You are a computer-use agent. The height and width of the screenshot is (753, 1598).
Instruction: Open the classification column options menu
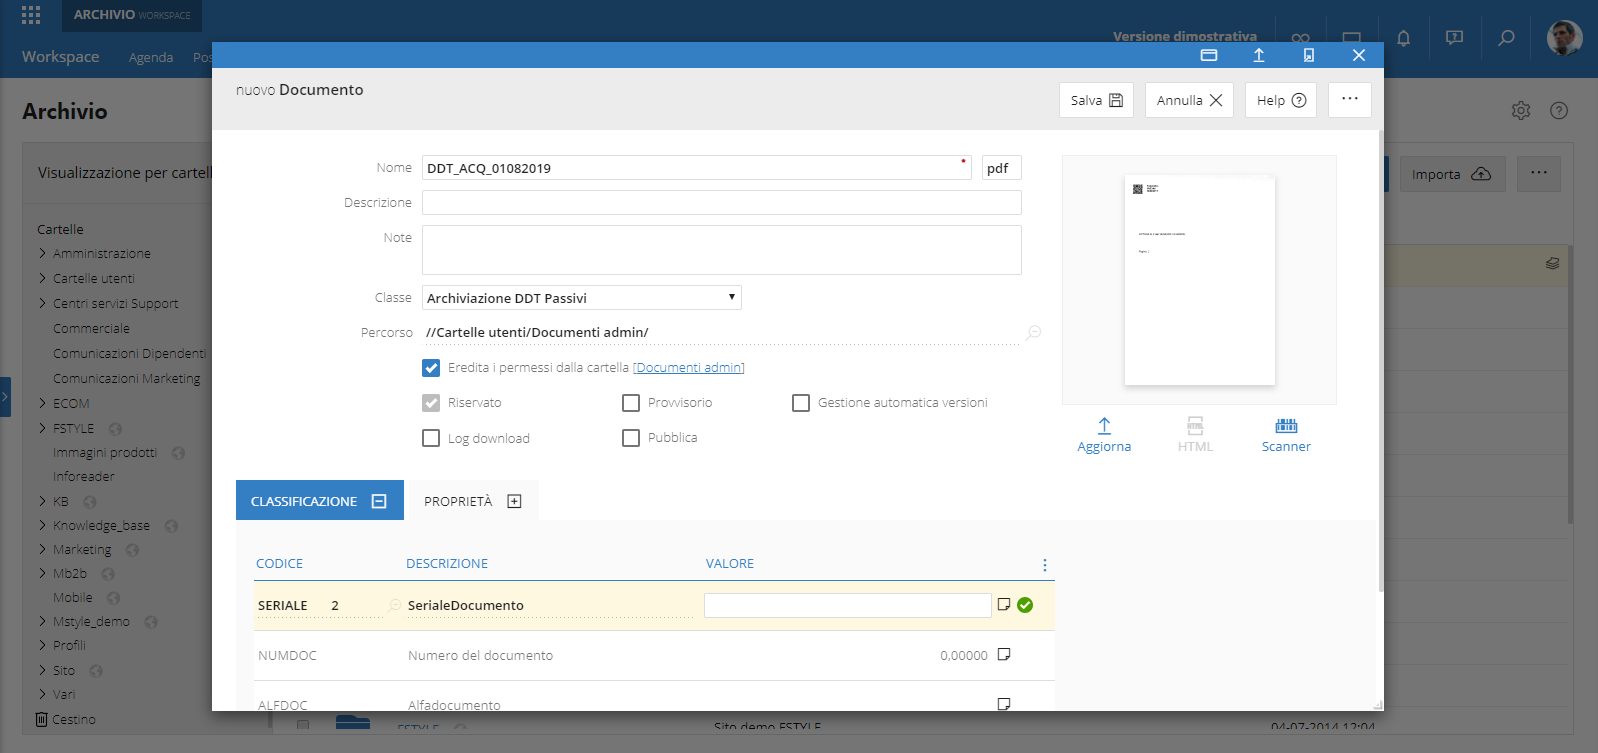tap(1045, 565)
